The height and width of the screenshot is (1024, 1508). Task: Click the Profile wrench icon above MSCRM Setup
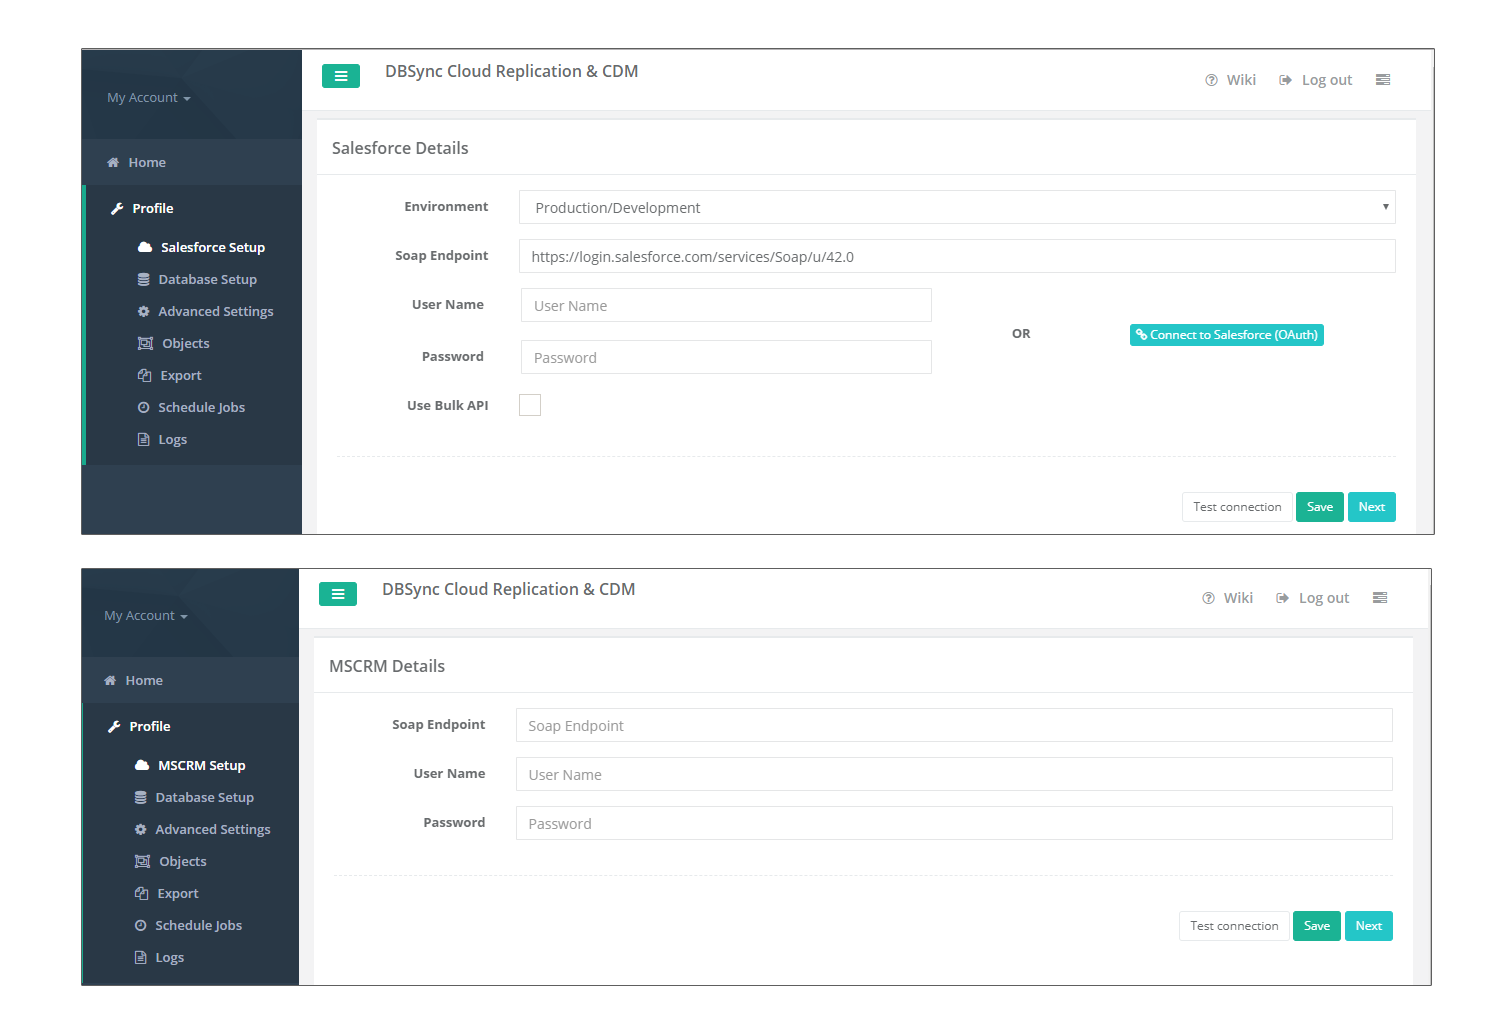point(114,727)
